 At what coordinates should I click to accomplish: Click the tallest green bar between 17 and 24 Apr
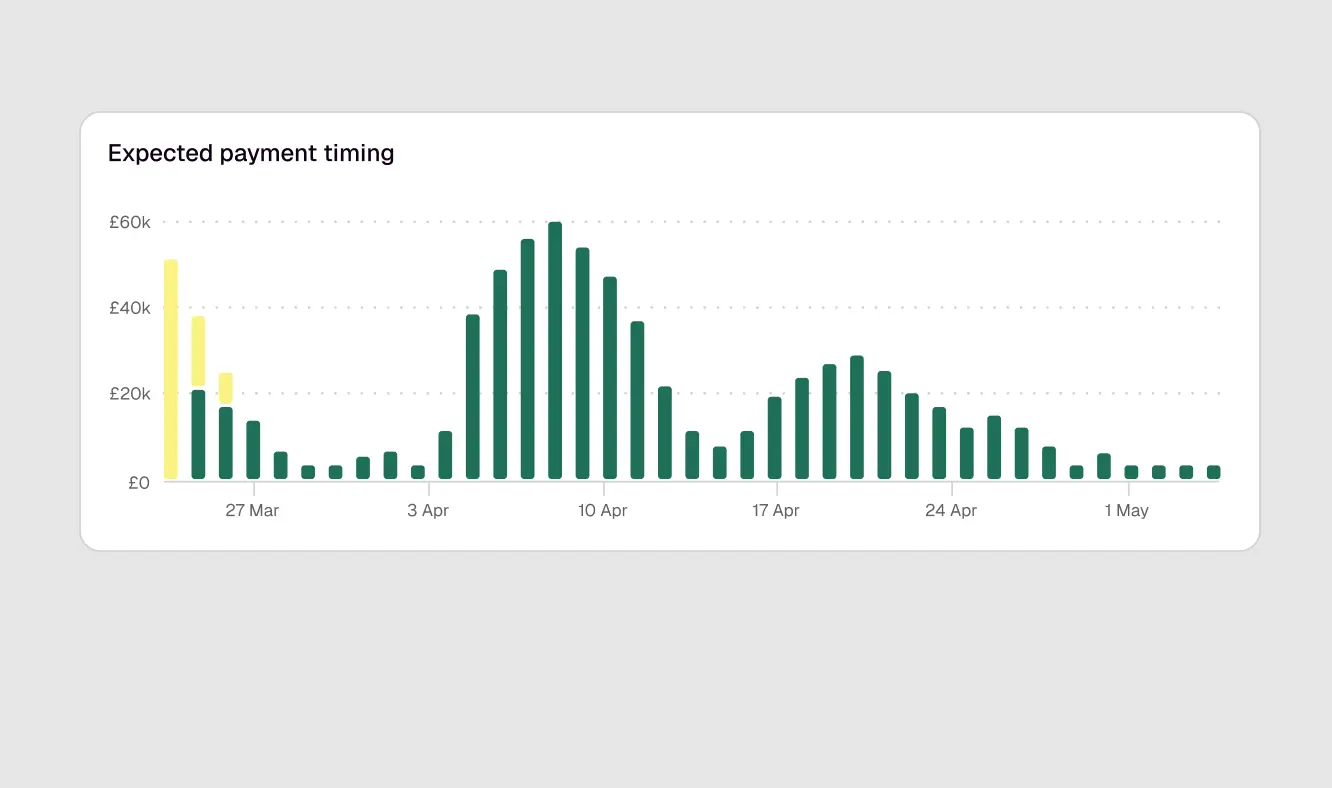click(857, 417)
